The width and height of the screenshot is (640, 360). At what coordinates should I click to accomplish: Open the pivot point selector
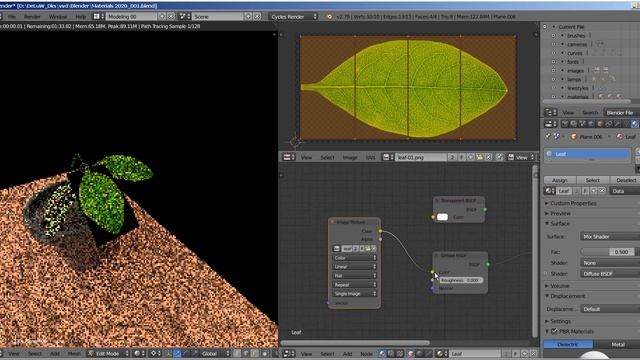pyautogui.click(x=155, y=353)
